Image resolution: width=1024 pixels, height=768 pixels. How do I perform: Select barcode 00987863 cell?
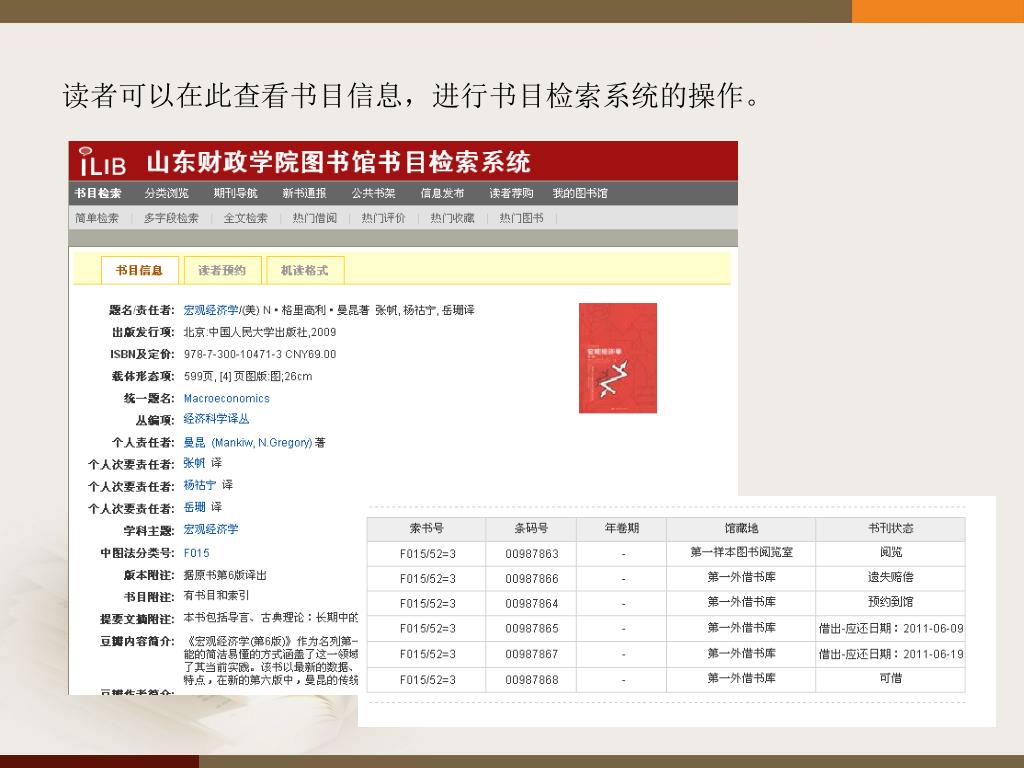tap(532, 554)
